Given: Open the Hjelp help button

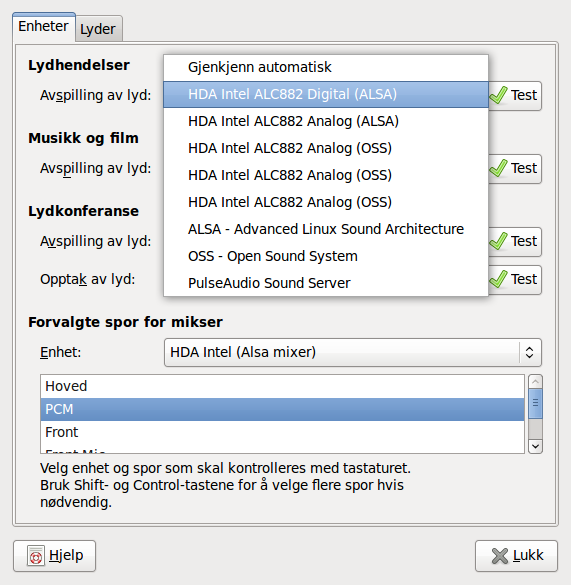Looking at the screenshot, I should pos(54,556).
